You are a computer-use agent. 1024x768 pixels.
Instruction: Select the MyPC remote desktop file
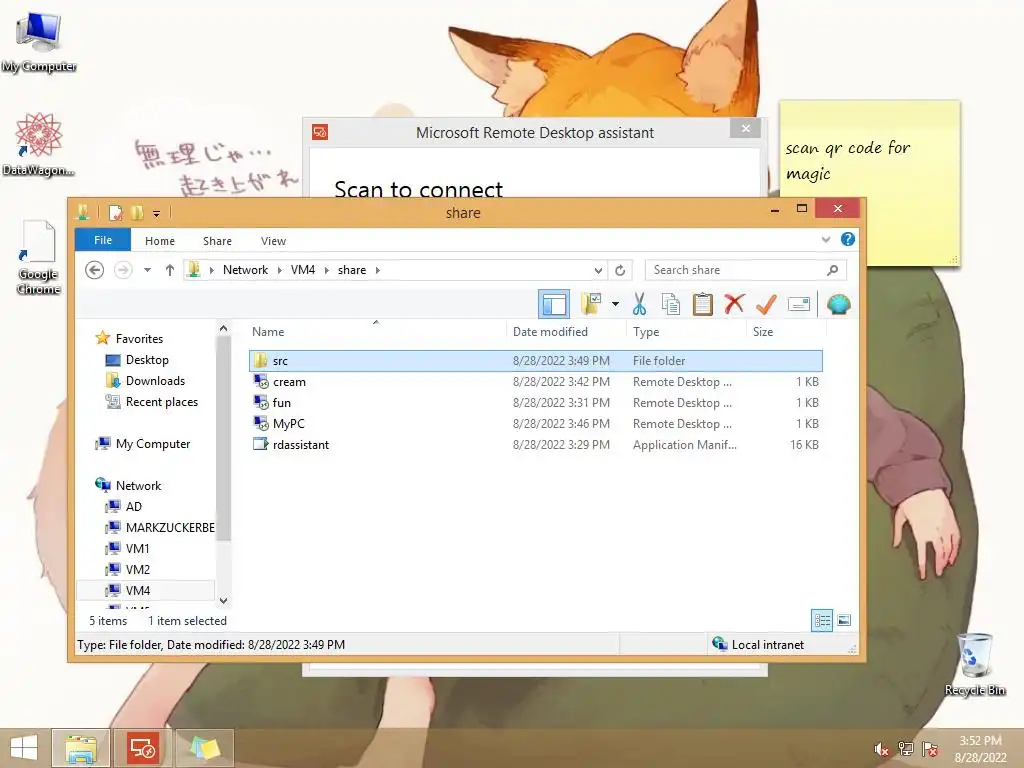(x=536, y=423)
